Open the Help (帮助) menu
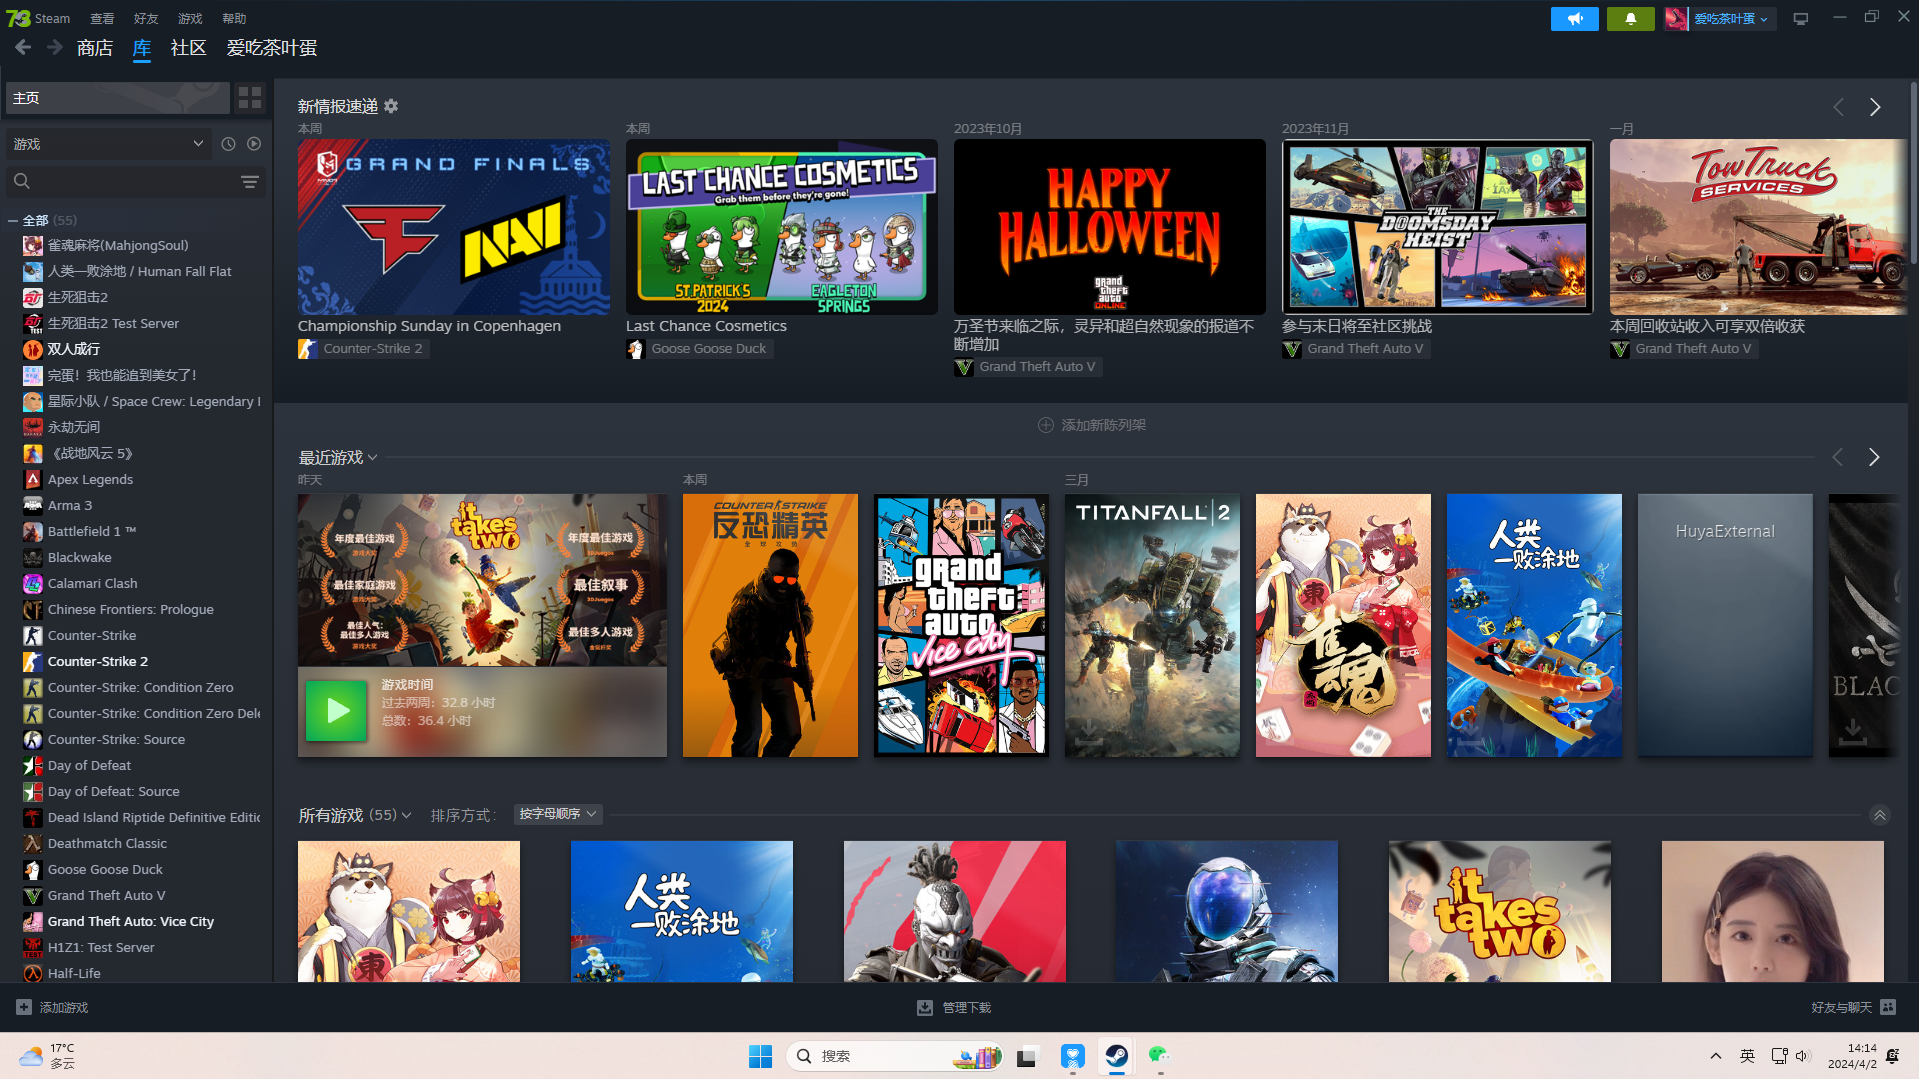This screenshot has height=1079, width=1919. (x=234, y=18)
